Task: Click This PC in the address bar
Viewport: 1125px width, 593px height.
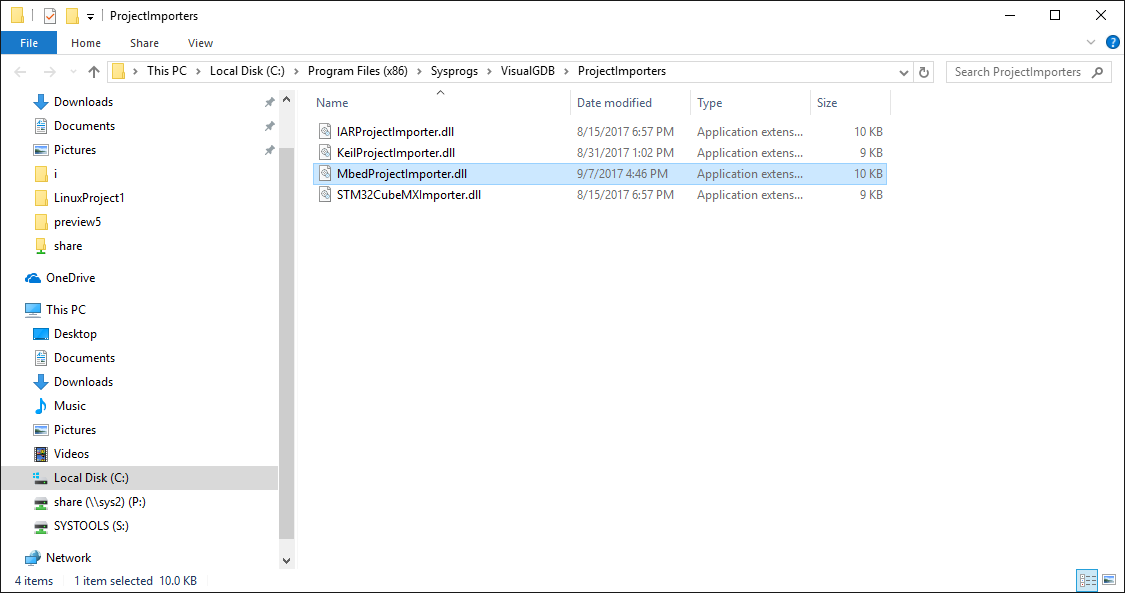Action: click(166, 71)
